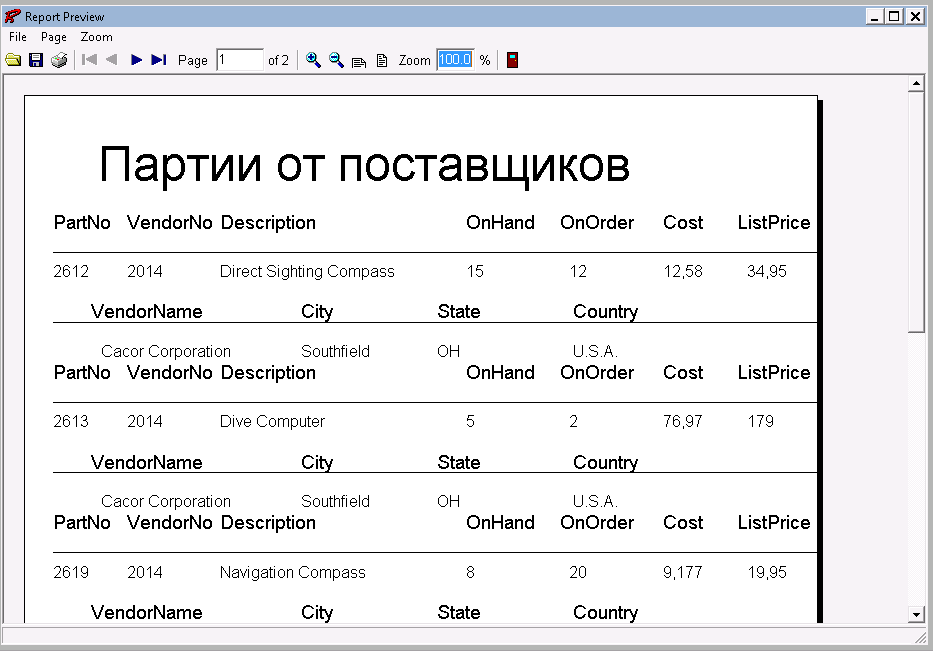Close the preview with the red door icon
This screenshot has width=933, height=651.
(512, 60)
